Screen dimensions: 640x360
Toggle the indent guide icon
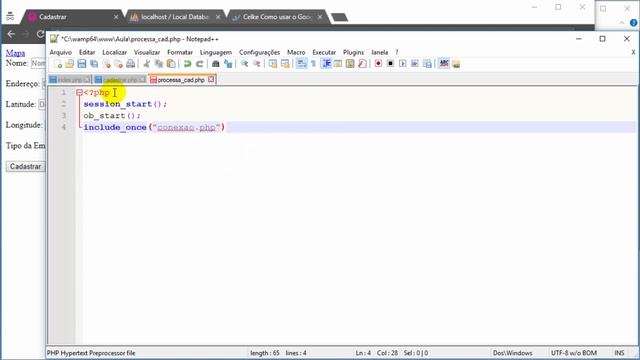click(326, 64)
